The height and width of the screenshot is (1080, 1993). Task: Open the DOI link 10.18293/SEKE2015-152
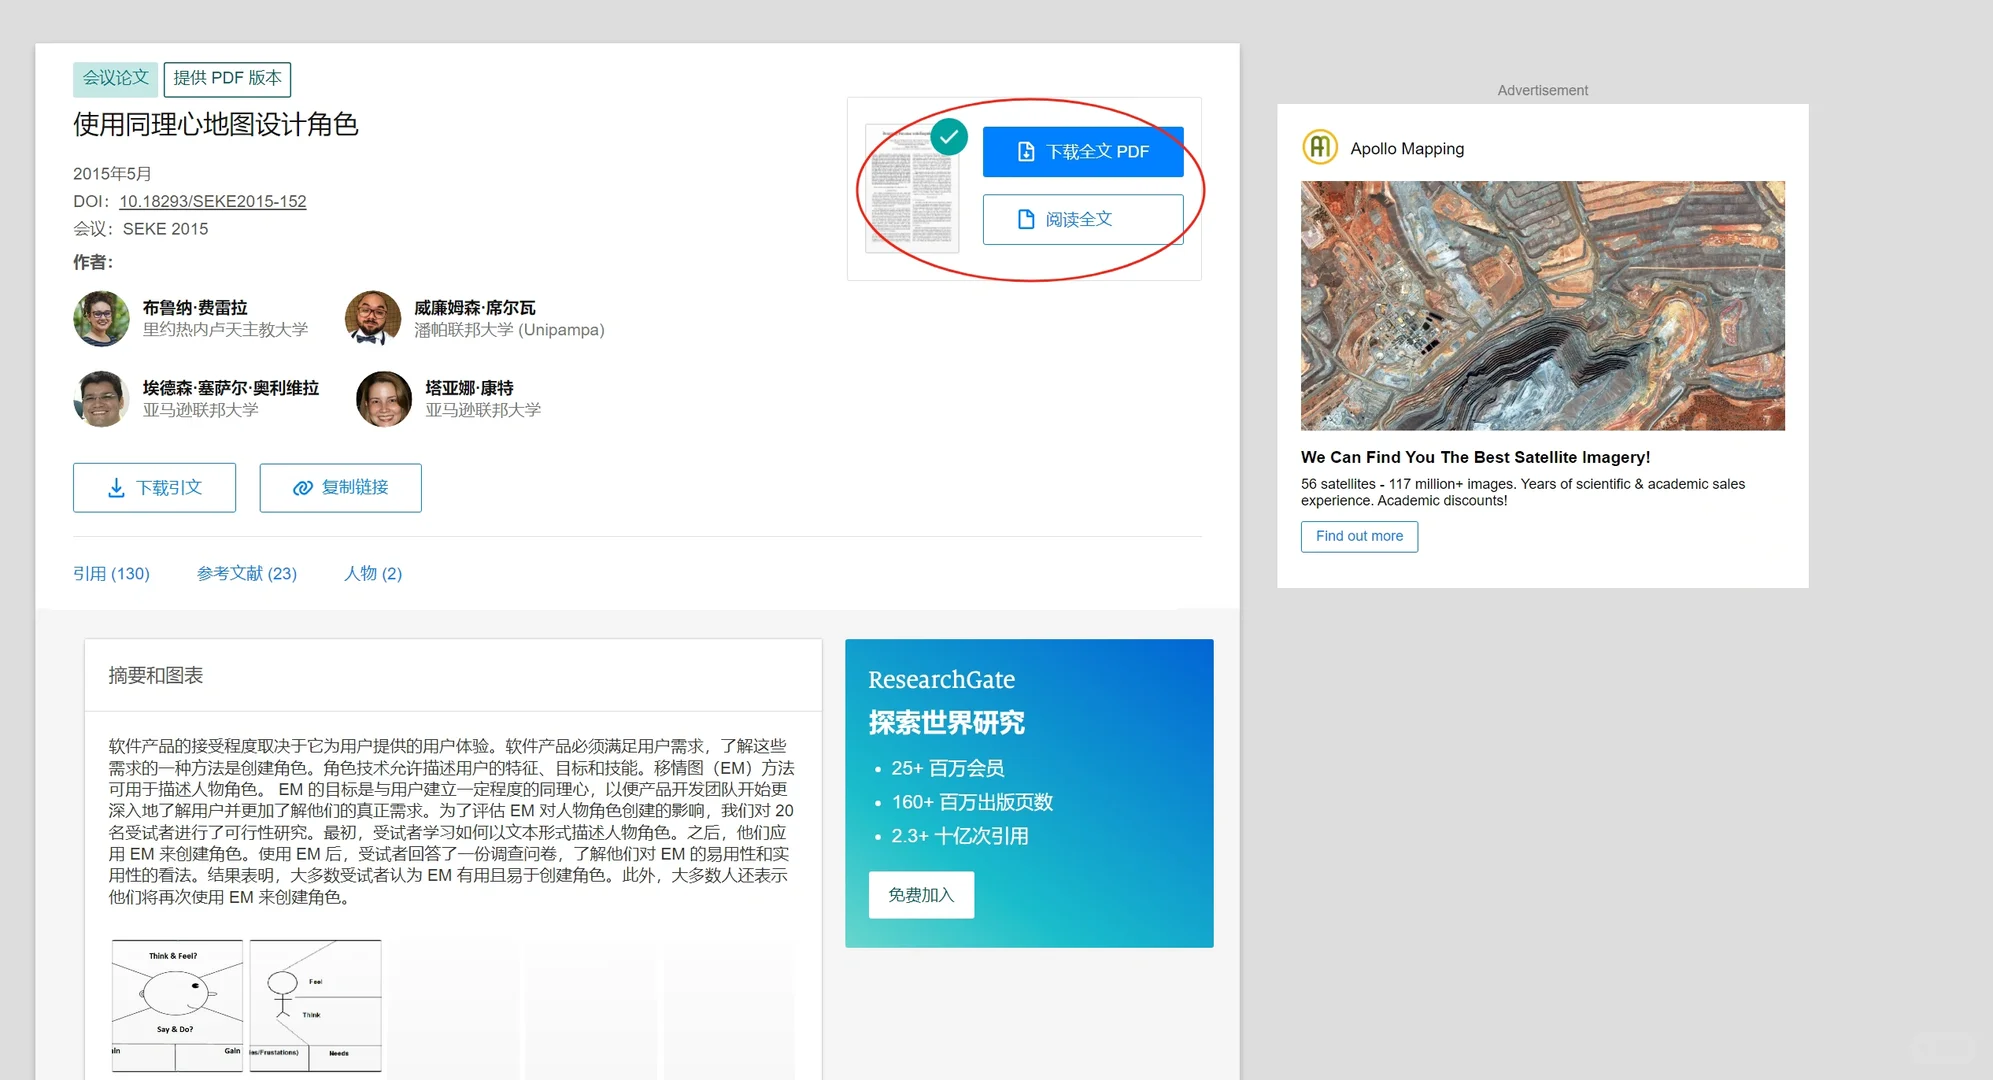[x=212, y=201]
